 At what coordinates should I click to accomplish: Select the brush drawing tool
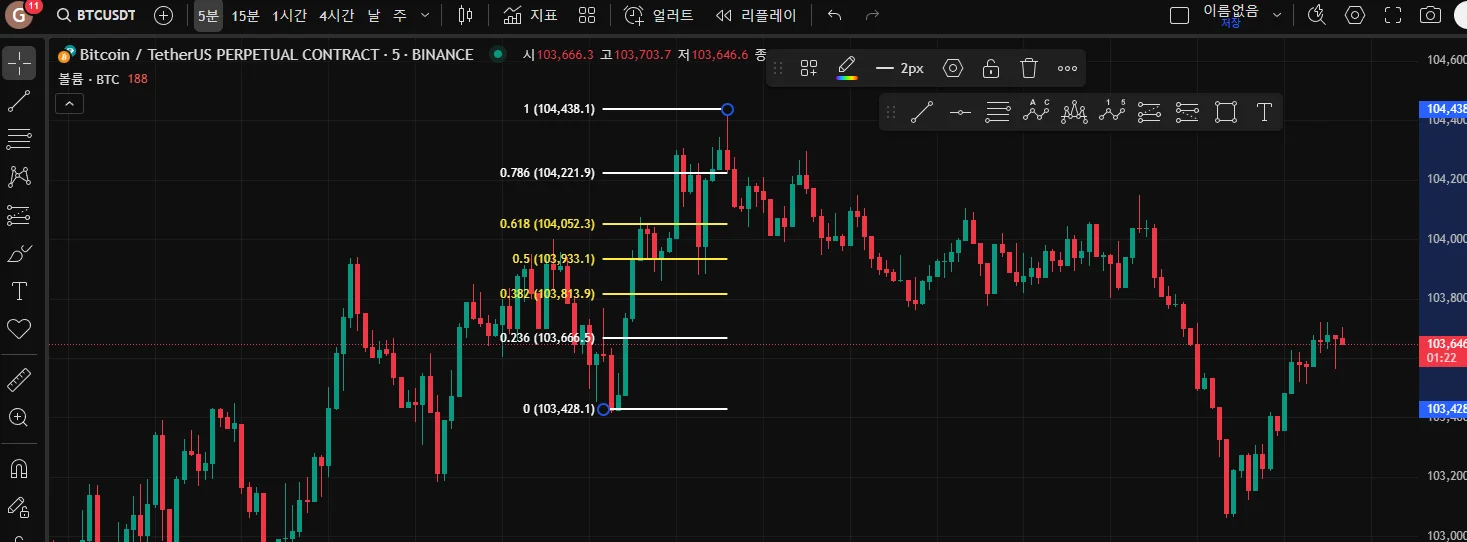click(19, 253)
